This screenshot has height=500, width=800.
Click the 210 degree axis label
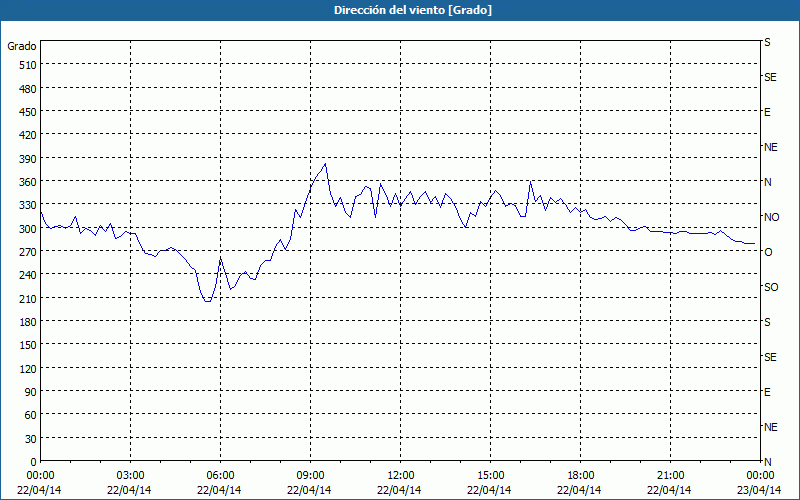tap(28, 298)
